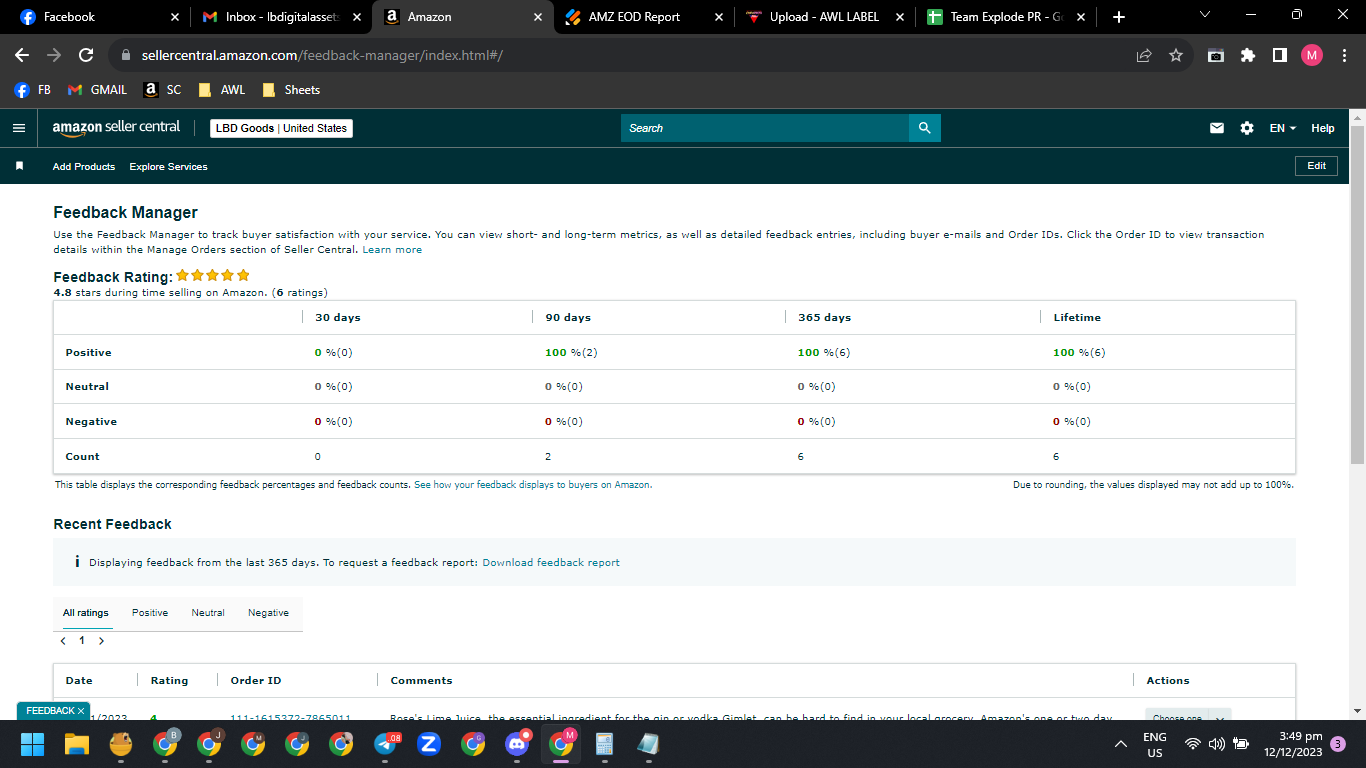Switch to Team Explode PR sheet tab
Screen dimensions: 1366x768
point(1008,17)
